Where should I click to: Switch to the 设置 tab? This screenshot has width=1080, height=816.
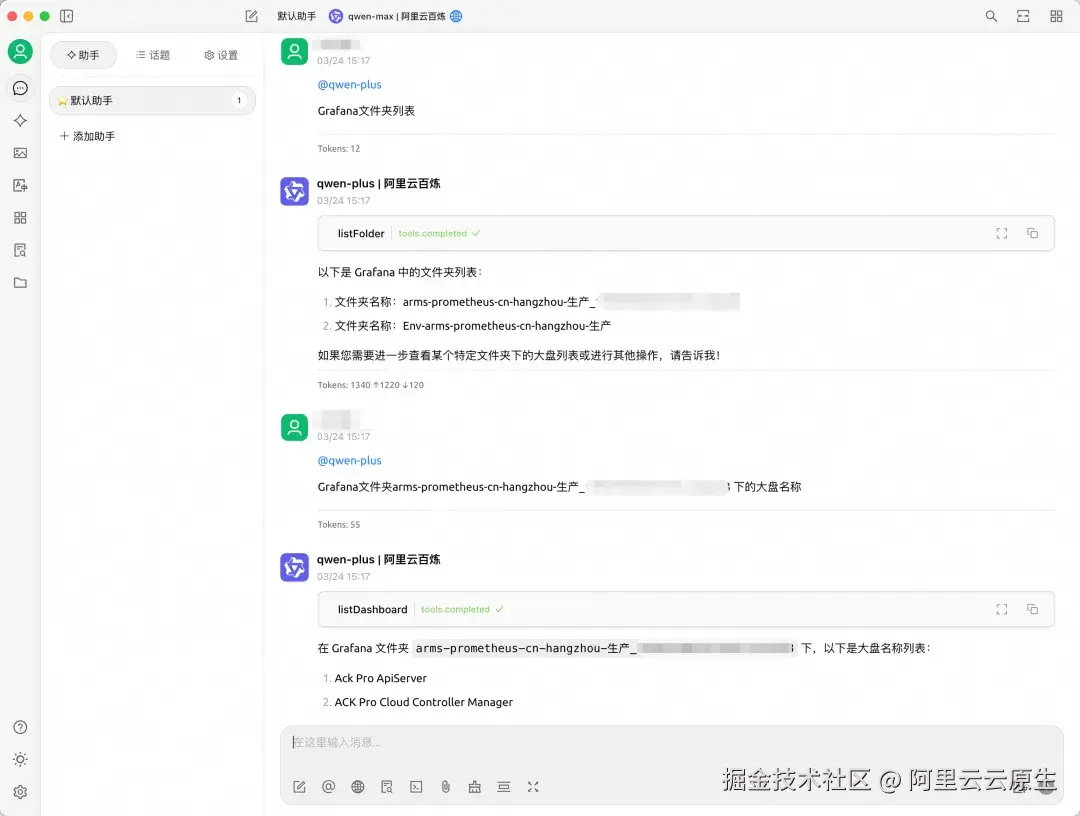click(221, 55)
